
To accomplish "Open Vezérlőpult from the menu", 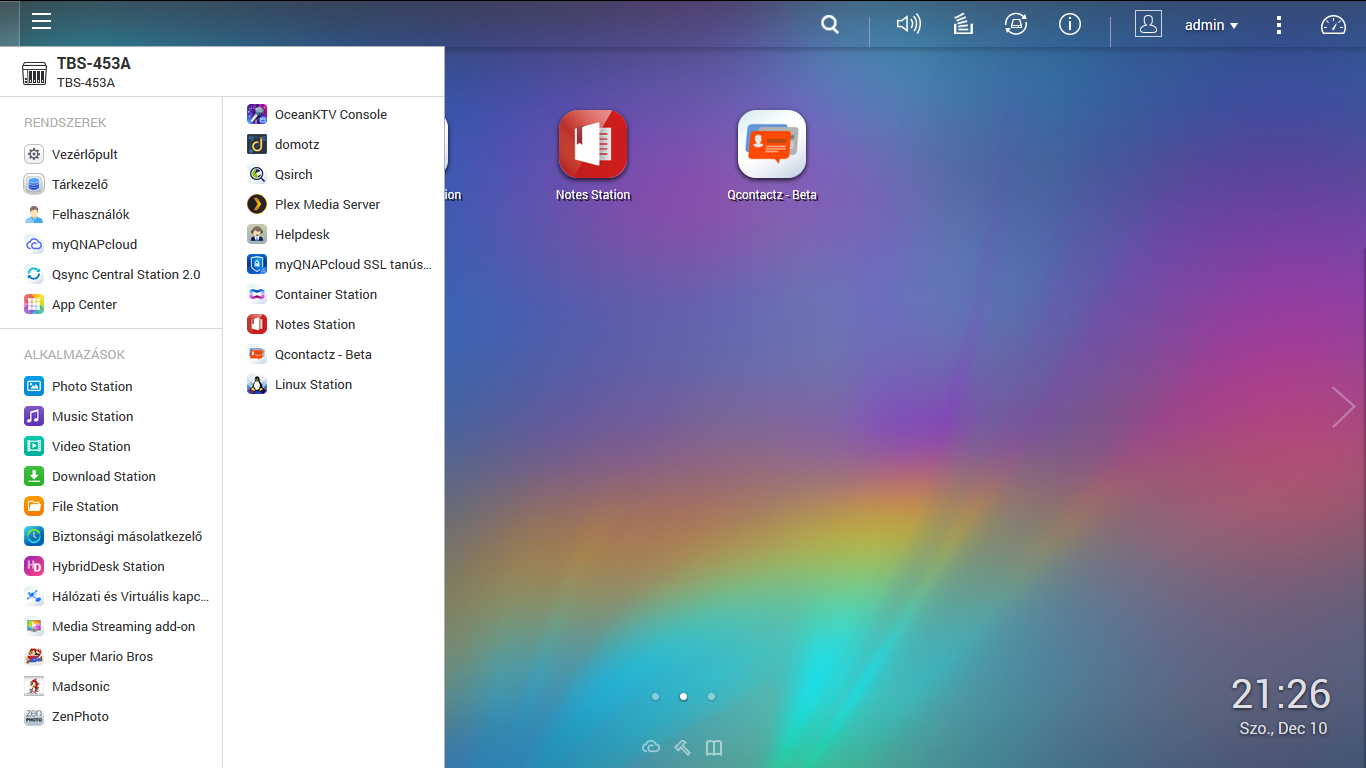I will 85,154.
